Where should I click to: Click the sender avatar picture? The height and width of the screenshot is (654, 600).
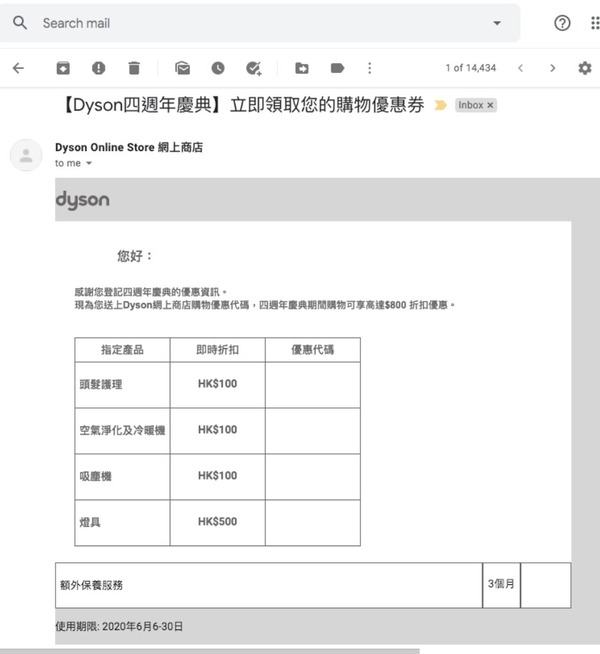click(x=26, y=155)
